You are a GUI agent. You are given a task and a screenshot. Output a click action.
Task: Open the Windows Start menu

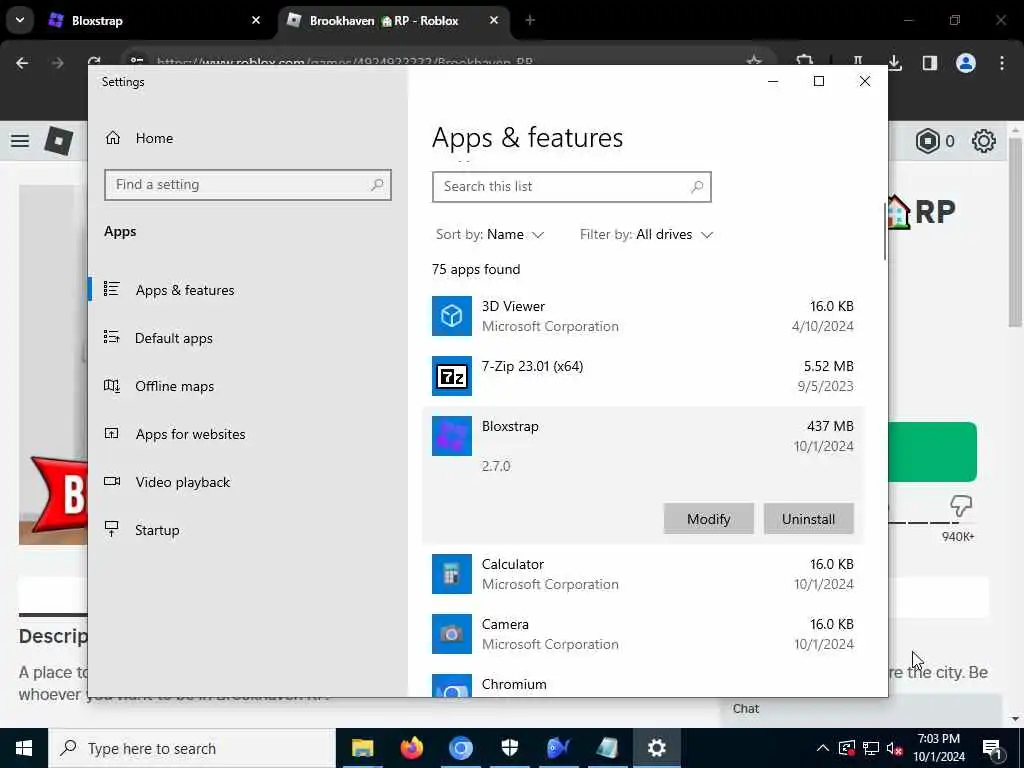pos(24,748)
